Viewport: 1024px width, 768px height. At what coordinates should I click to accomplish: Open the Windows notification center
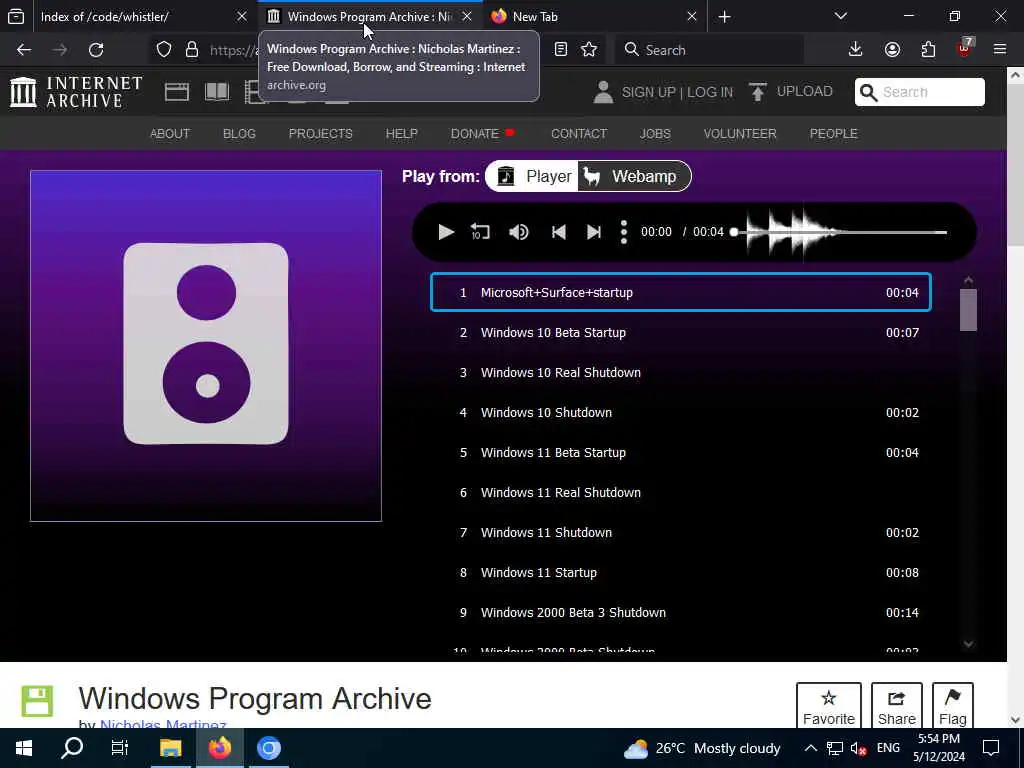(991, 748)
